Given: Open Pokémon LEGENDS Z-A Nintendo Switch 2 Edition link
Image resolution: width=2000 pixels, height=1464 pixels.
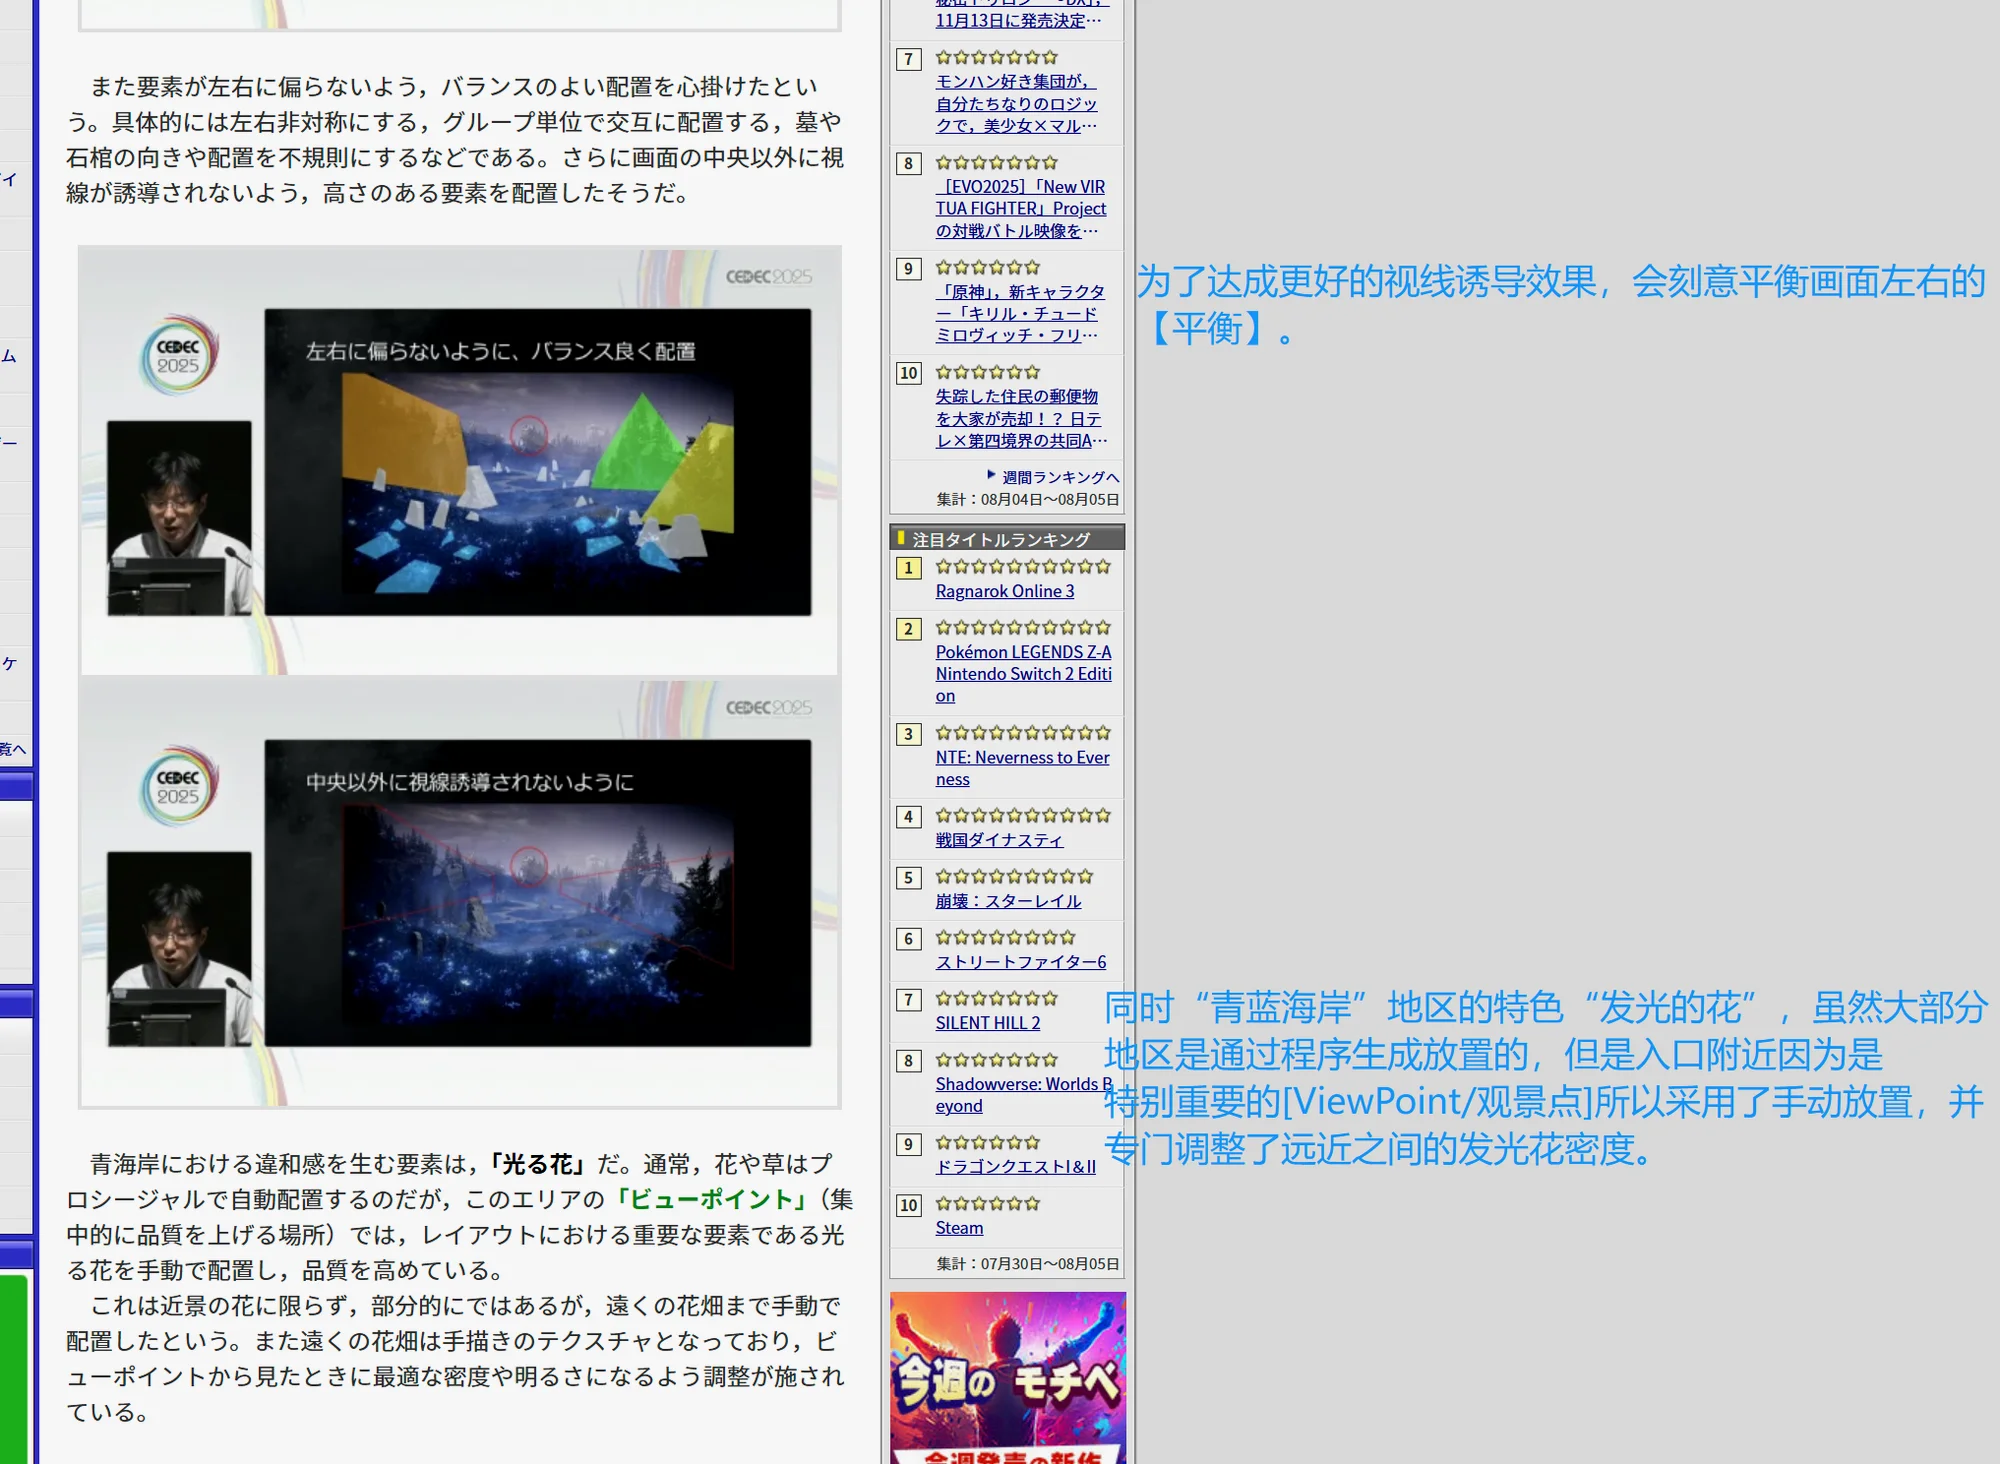Looking at the screenshot, I should tap(1023, 673).
